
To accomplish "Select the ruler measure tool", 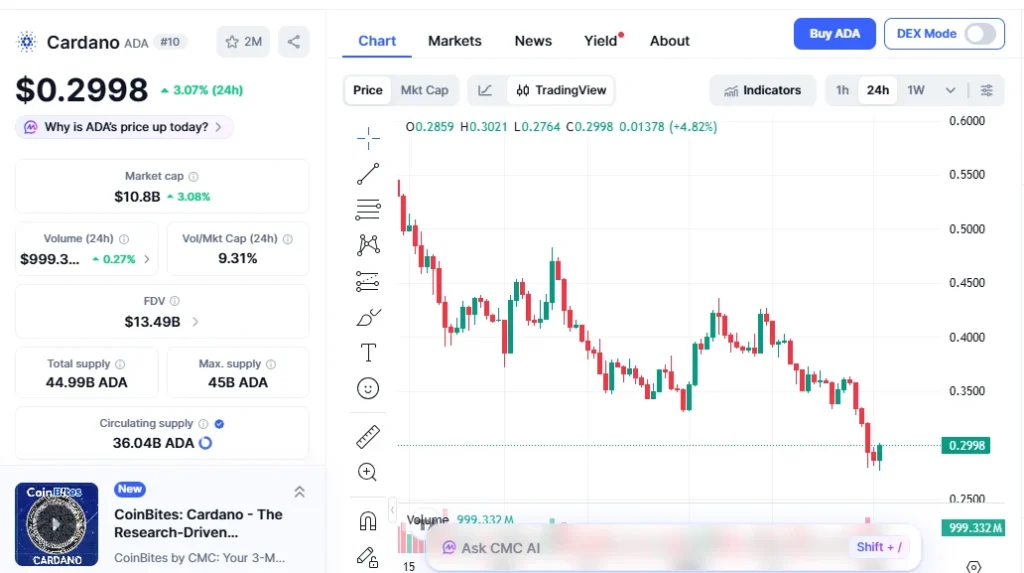I will 368,437.
